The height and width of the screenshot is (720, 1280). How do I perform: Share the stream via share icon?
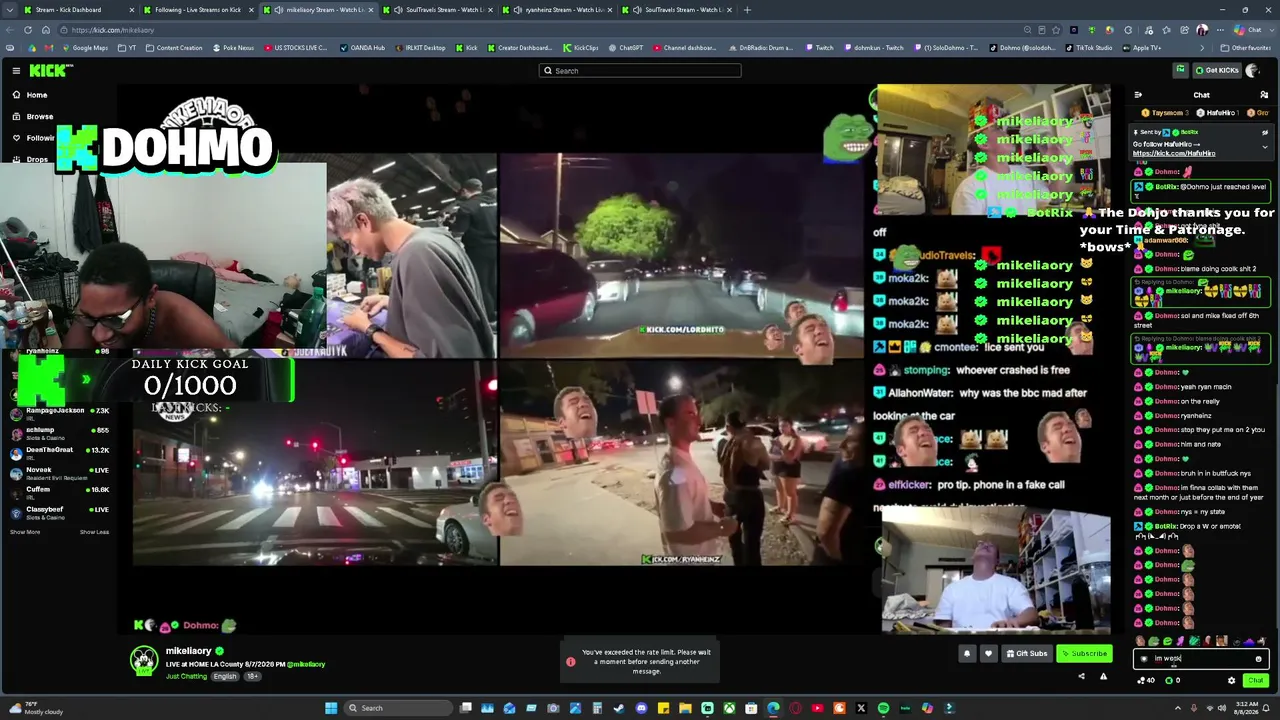pos(1081,676)
